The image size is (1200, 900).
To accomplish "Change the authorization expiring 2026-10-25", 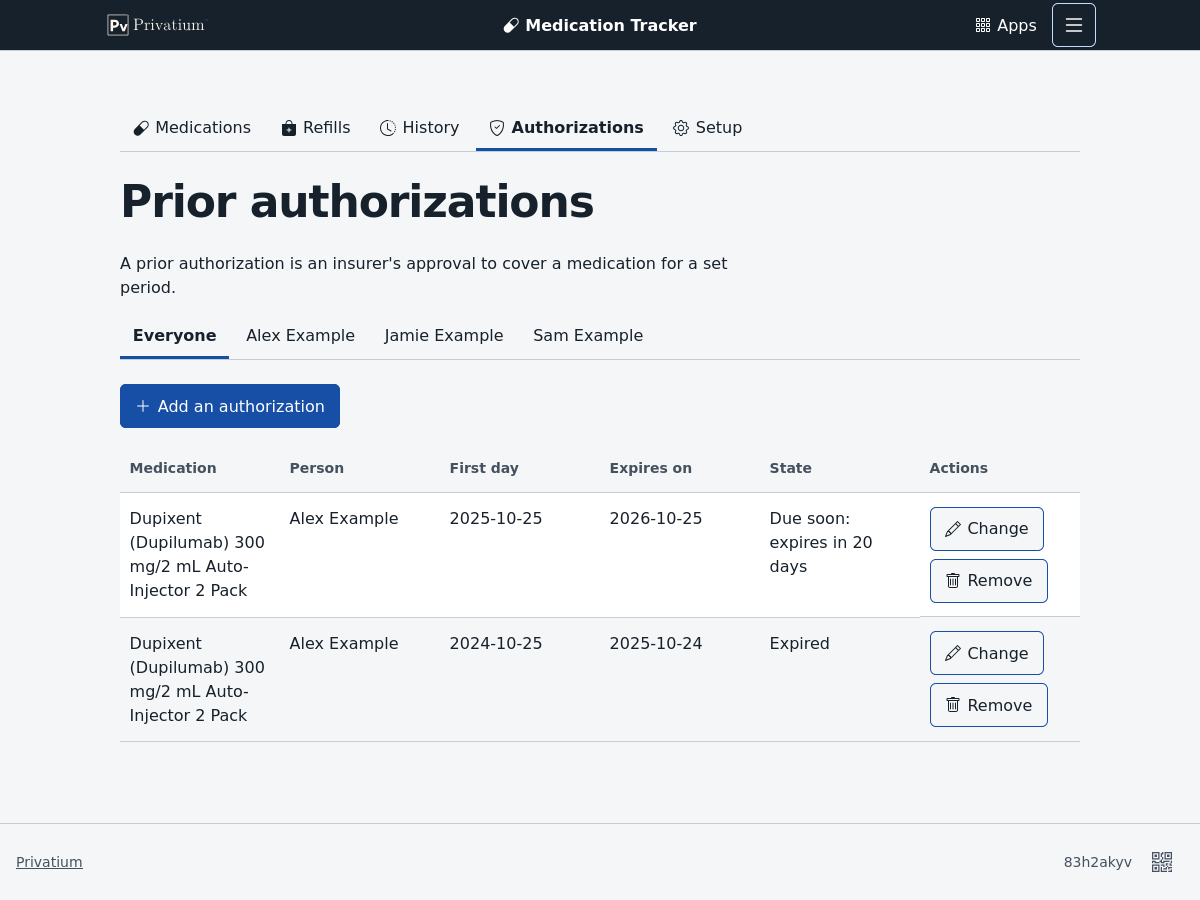I will (987, 529).
